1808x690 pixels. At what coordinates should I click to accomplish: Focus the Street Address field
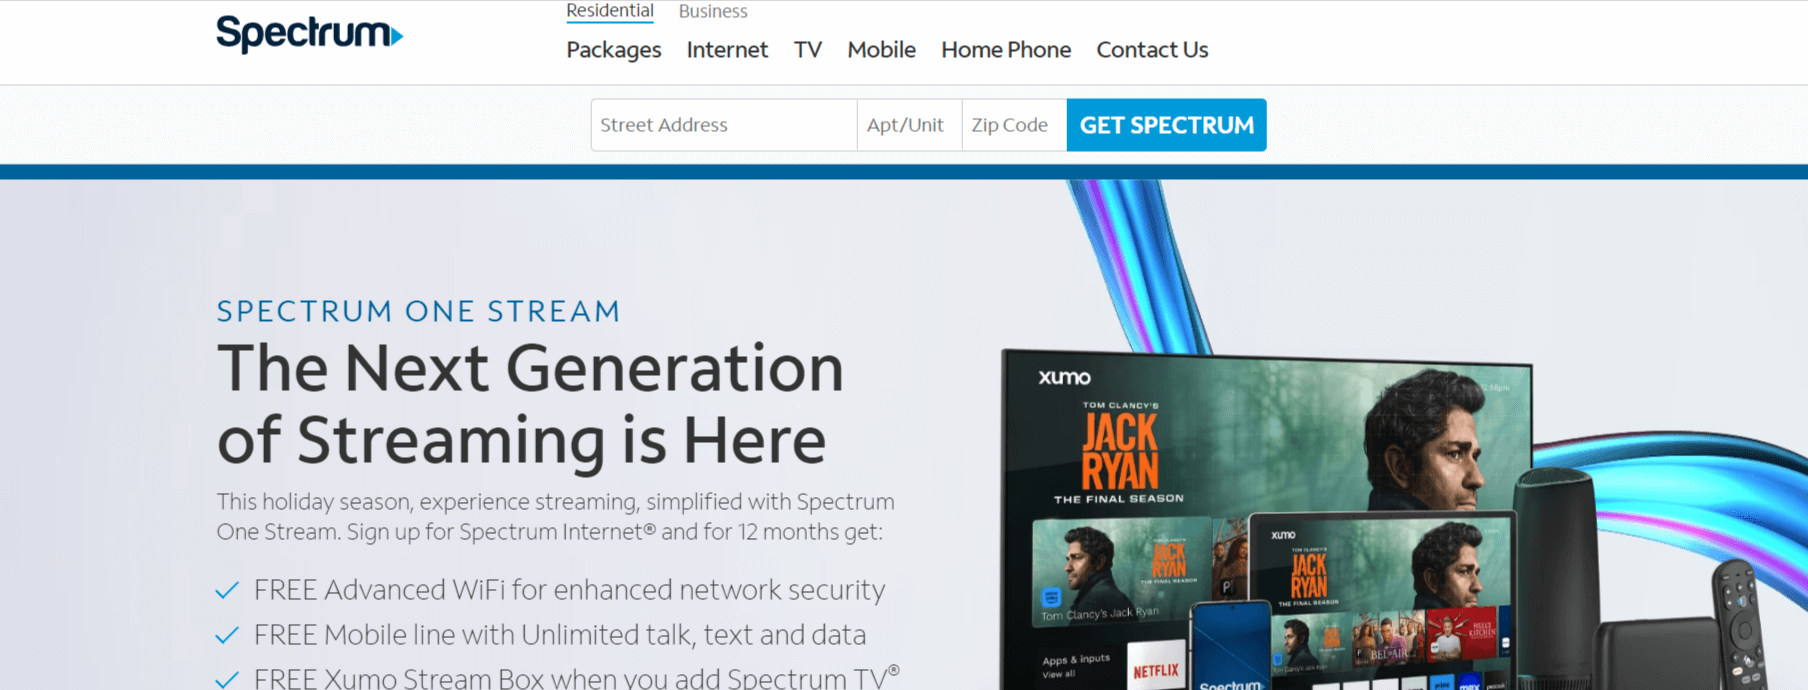coord(723,125)
